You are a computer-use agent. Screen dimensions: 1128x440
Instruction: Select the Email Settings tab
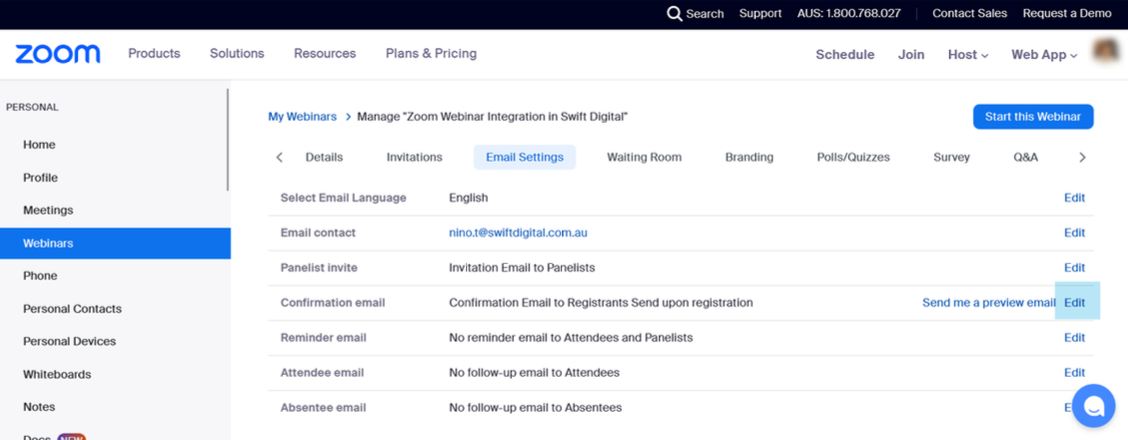click(524, 157)
